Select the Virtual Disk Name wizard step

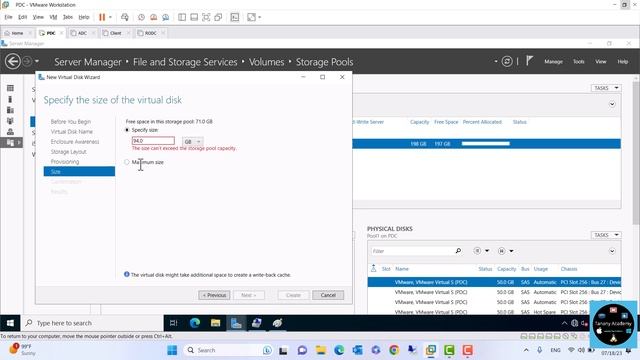click(71, 131)
